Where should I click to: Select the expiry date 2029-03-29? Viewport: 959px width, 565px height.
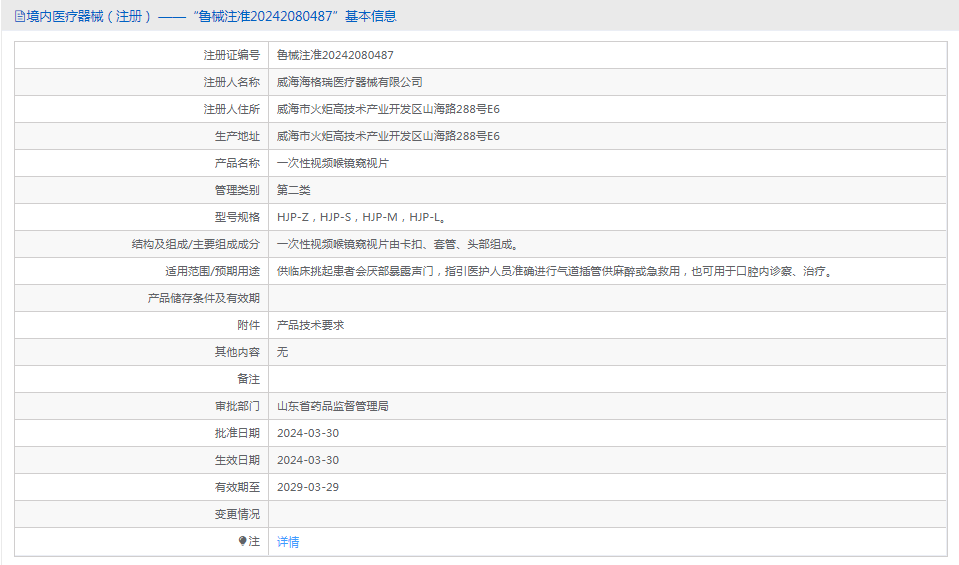click(308, 487)
